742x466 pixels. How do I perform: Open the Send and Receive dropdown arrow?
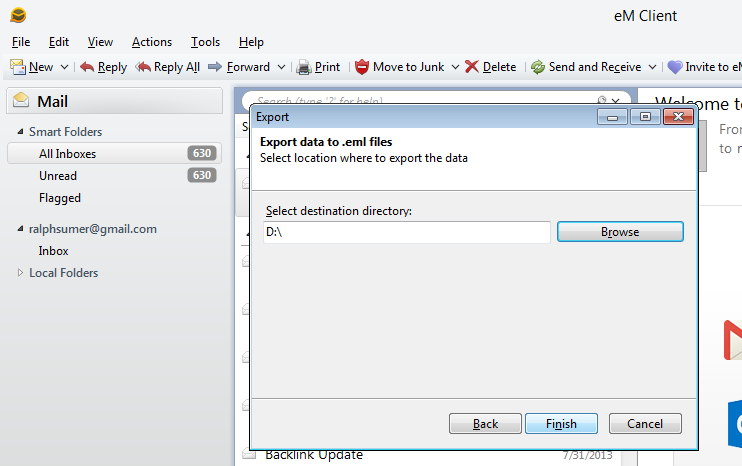(652, 67)
